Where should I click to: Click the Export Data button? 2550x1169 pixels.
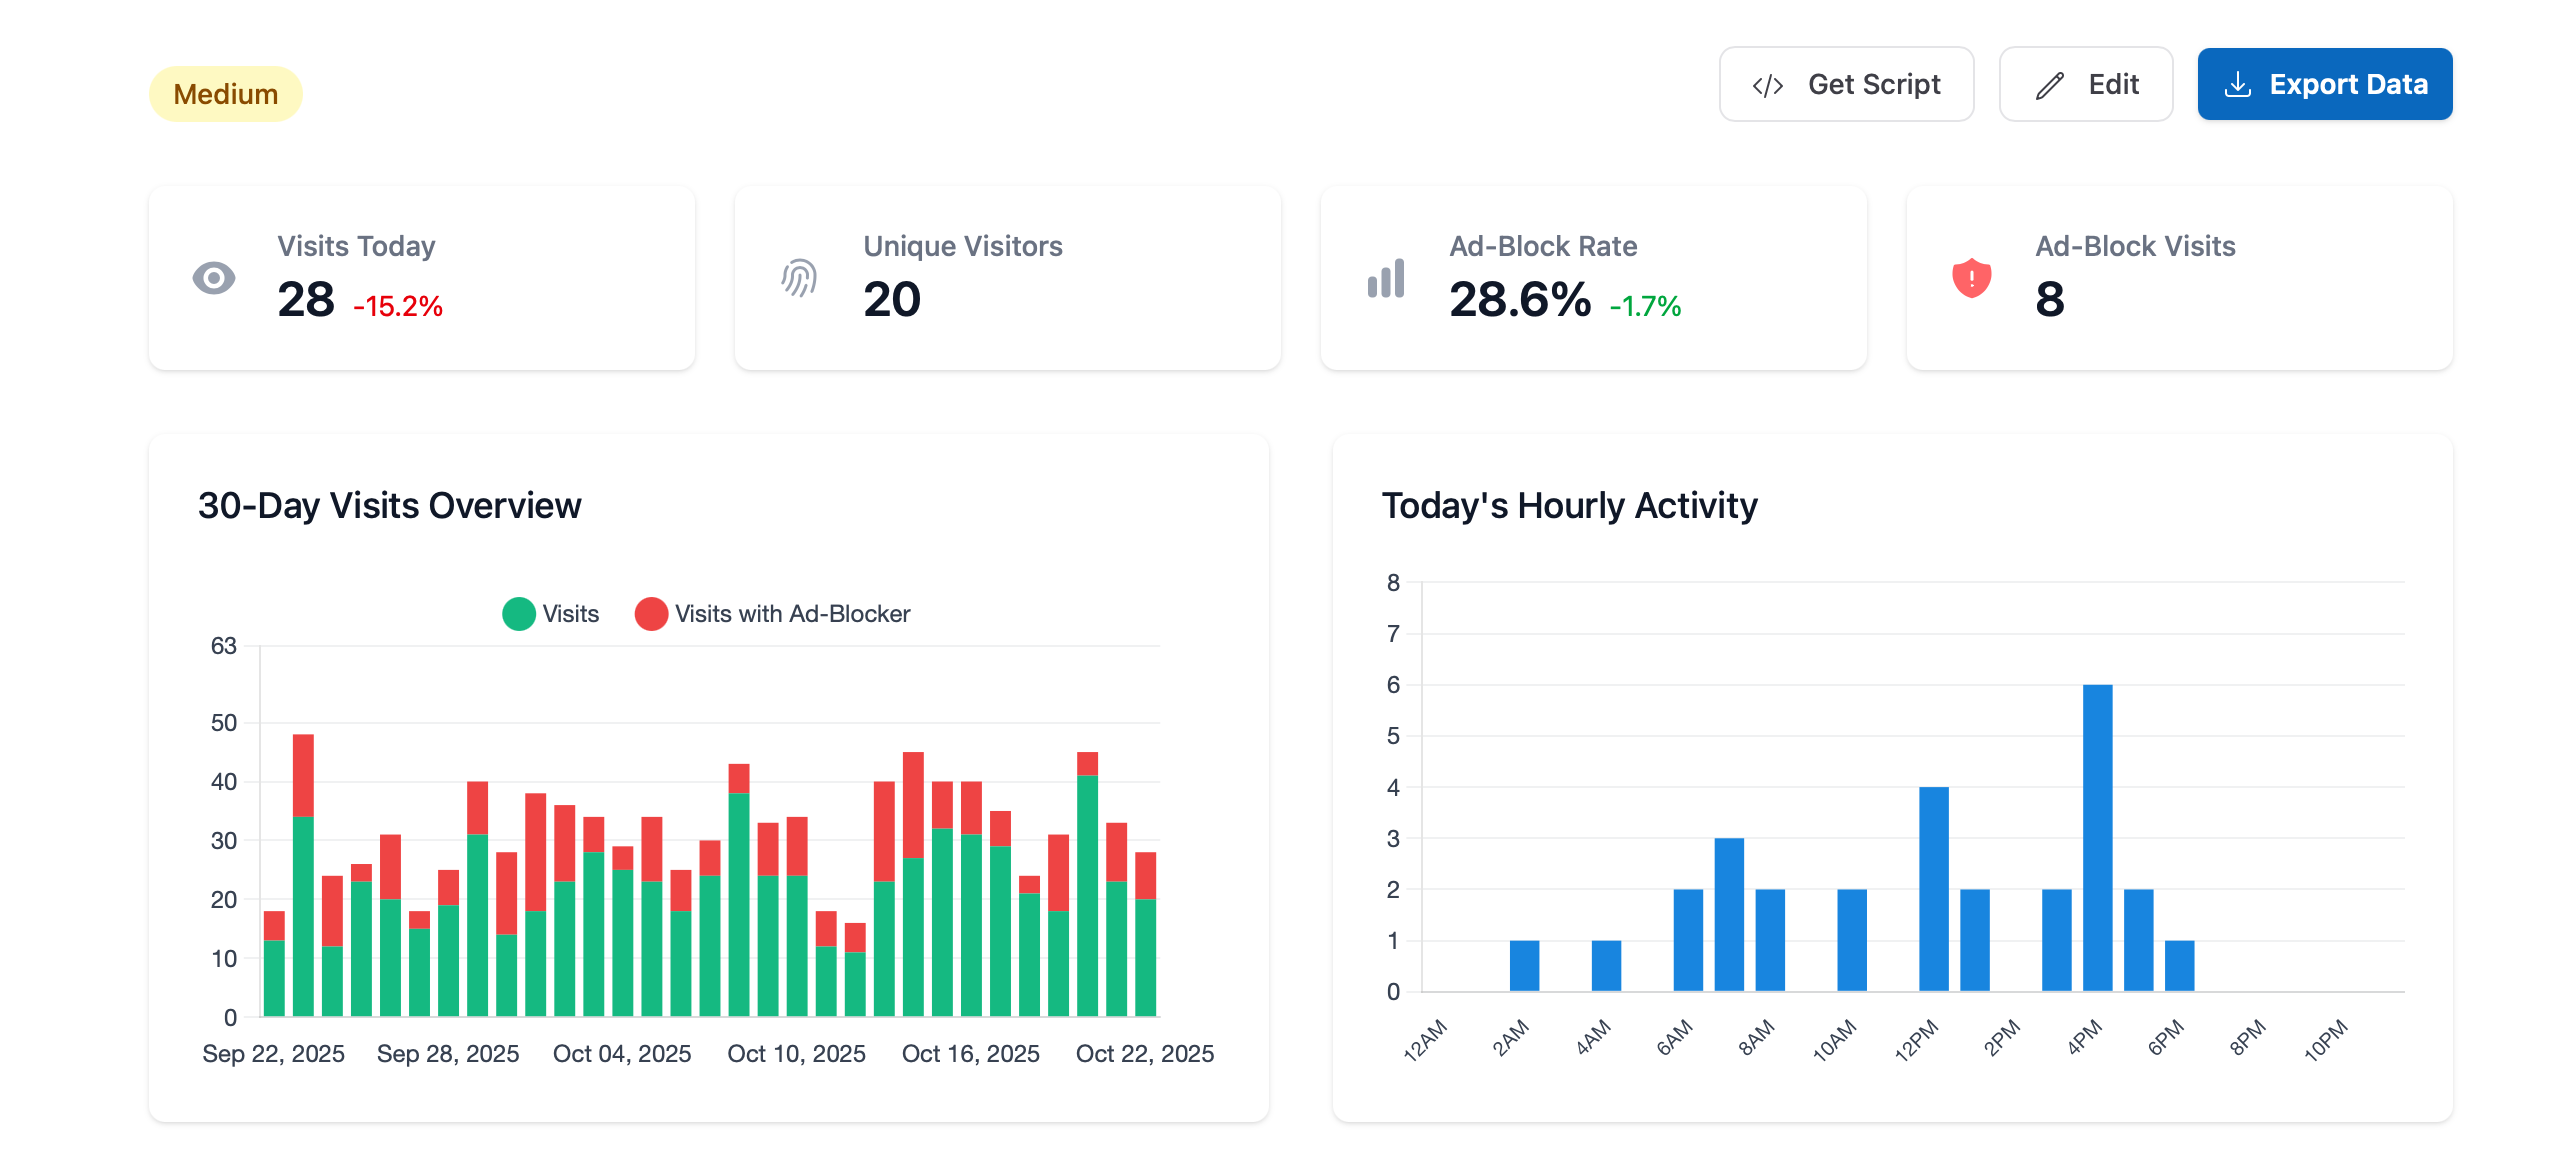point(2324,84)
